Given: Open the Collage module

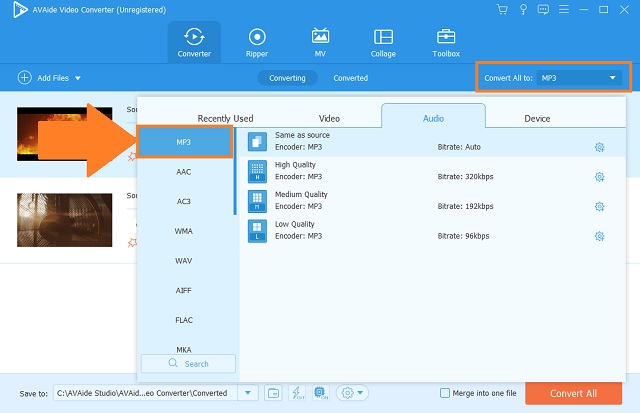Looking at the screenshot, I should [383, 42].
